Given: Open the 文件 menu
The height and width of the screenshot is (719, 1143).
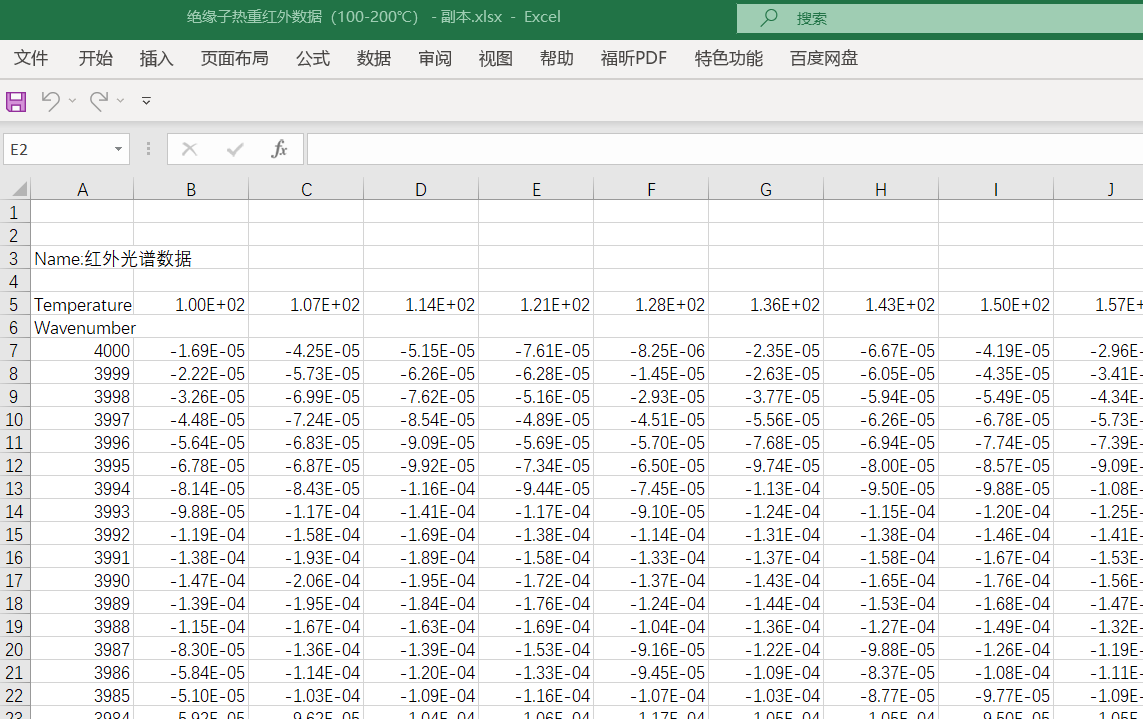Looking at the screenshot, I should click(x=31, y=58).
